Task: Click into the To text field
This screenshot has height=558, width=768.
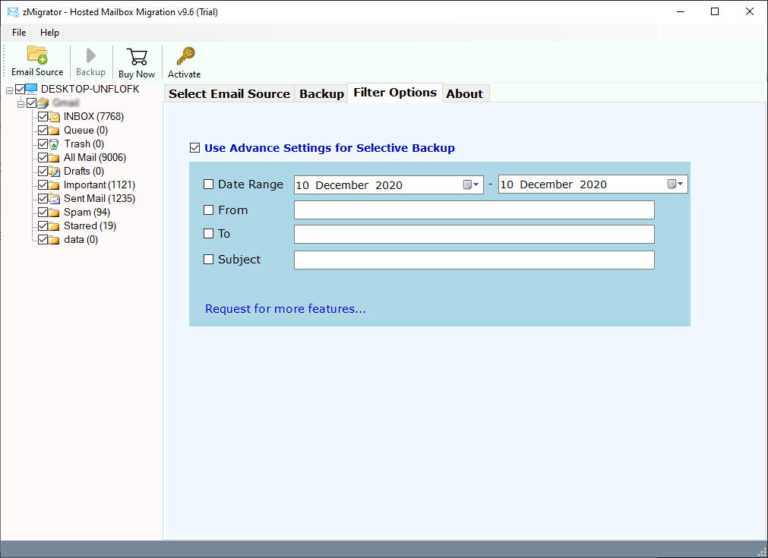Action: (474, 234)
